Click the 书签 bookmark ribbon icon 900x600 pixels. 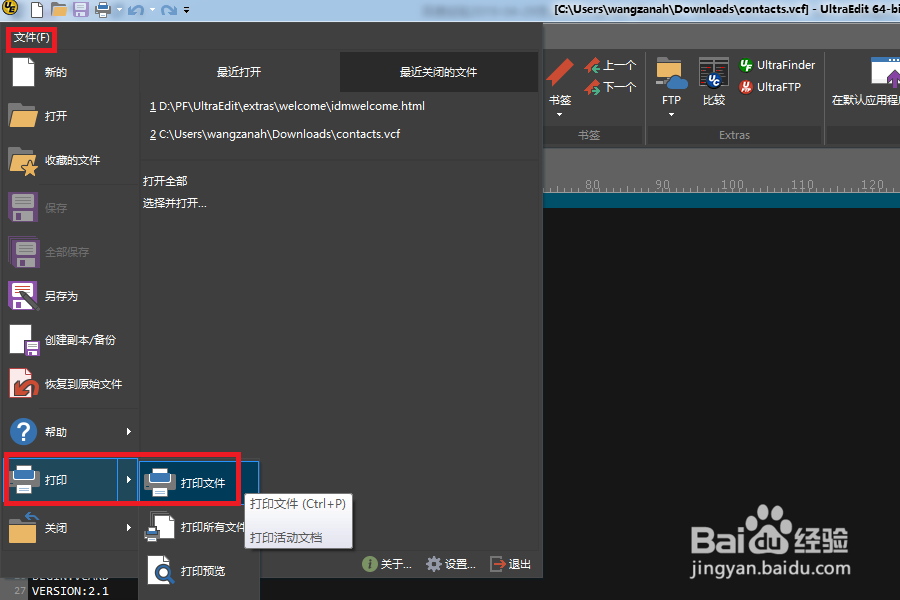tap(560, 82)
